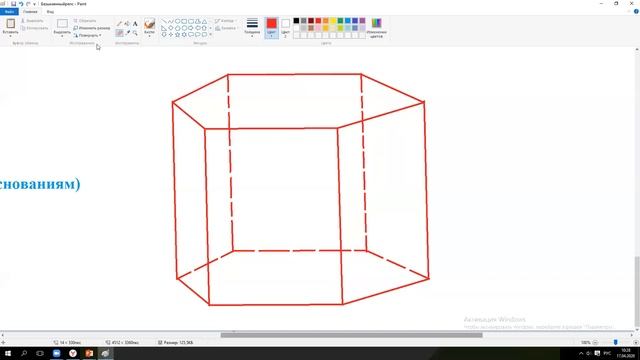This screenshot has height=360, width=640.
Task: Select the Pencil tool
Action: [120, 24]
